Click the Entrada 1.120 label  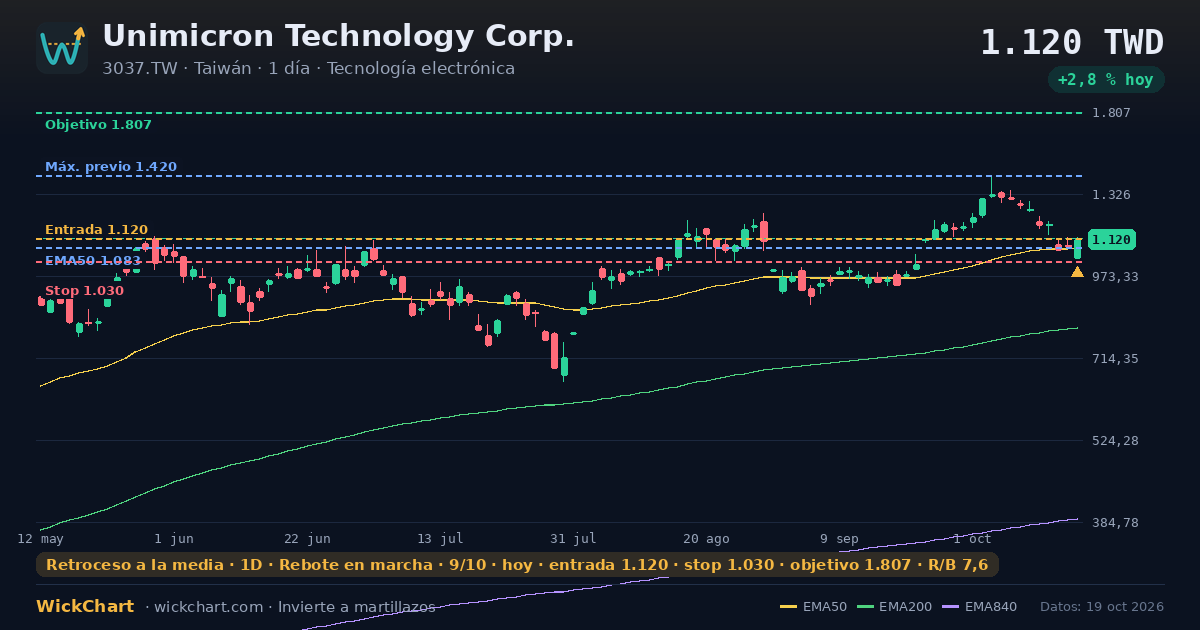(x=96, y=230)
